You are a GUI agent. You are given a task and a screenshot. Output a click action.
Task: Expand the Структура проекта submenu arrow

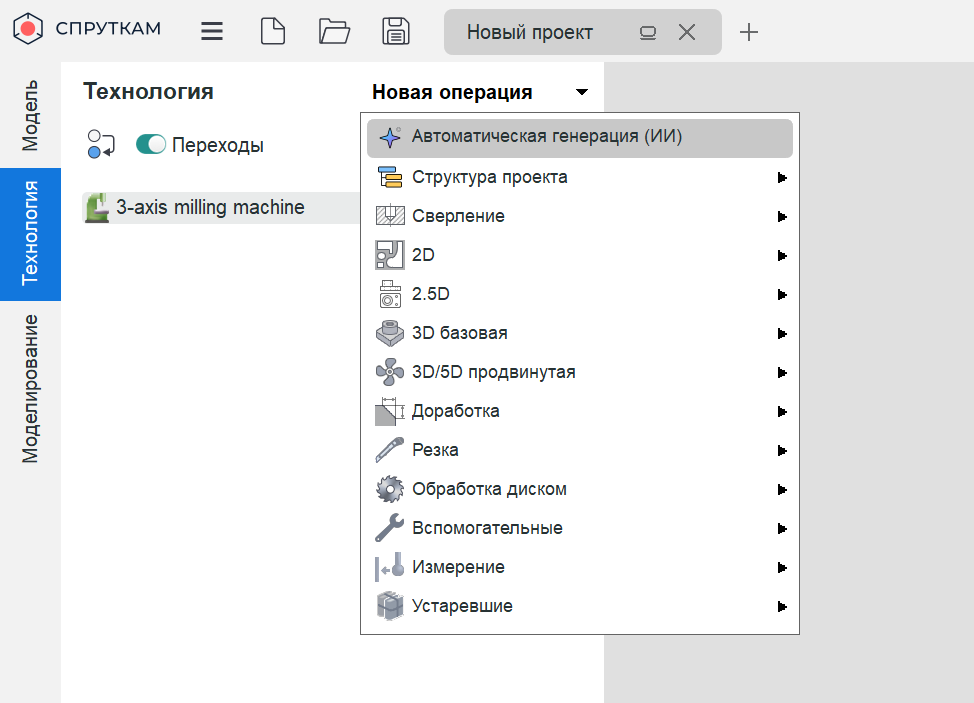[x=782, y=178]
